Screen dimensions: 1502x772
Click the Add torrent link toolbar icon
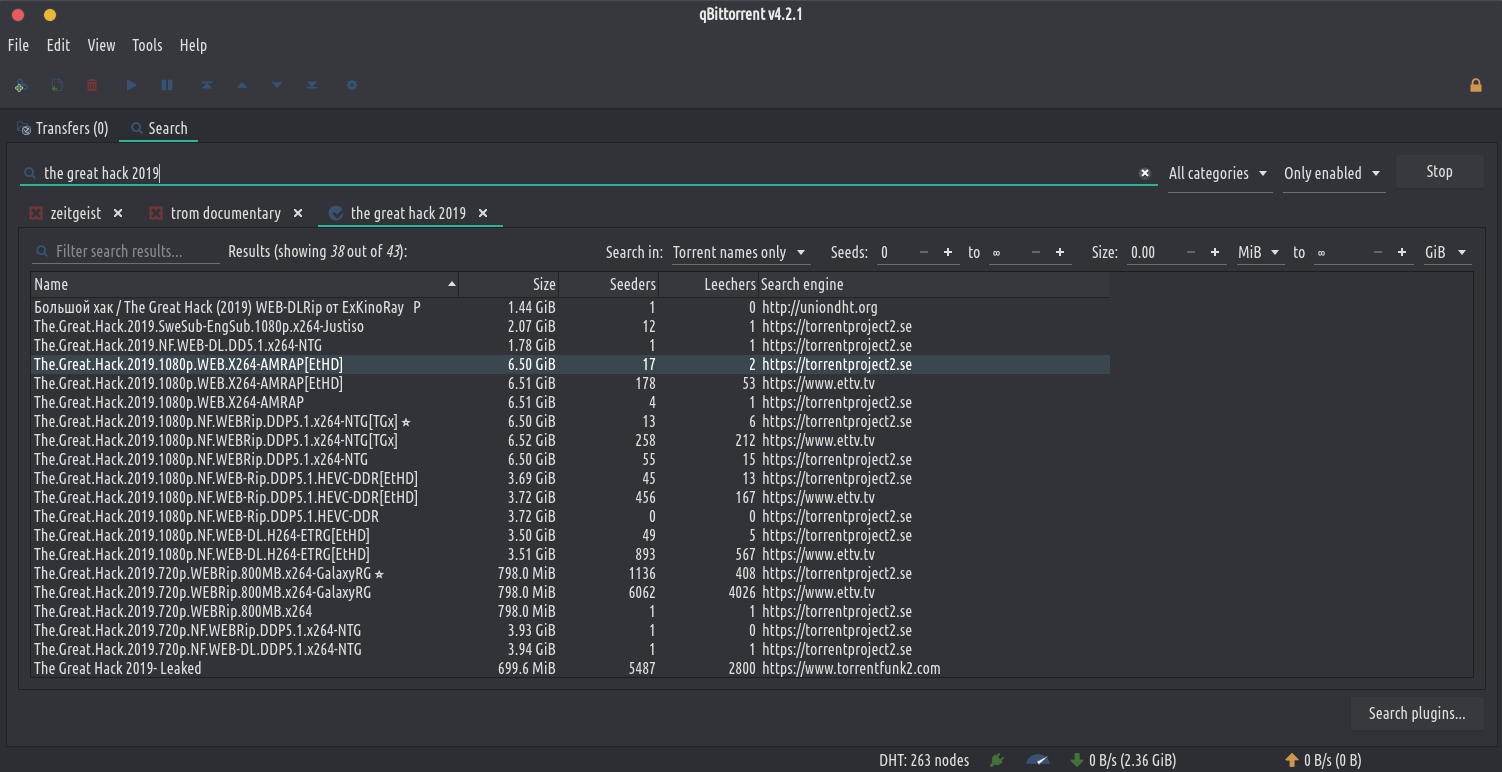pyautogui.click(x=19, y=86)
